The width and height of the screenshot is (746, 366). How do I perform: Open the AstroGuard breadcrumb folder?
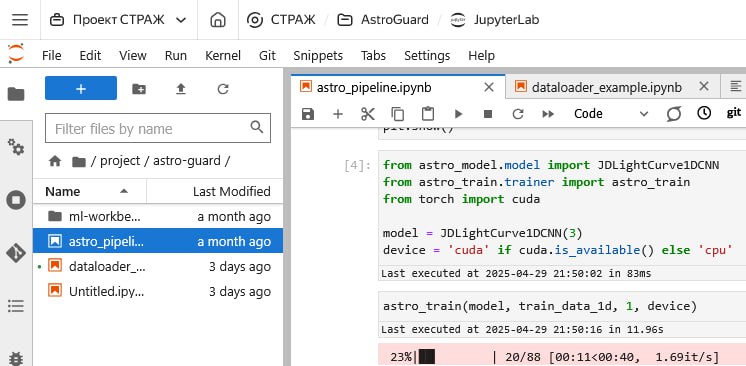[383, 20]
